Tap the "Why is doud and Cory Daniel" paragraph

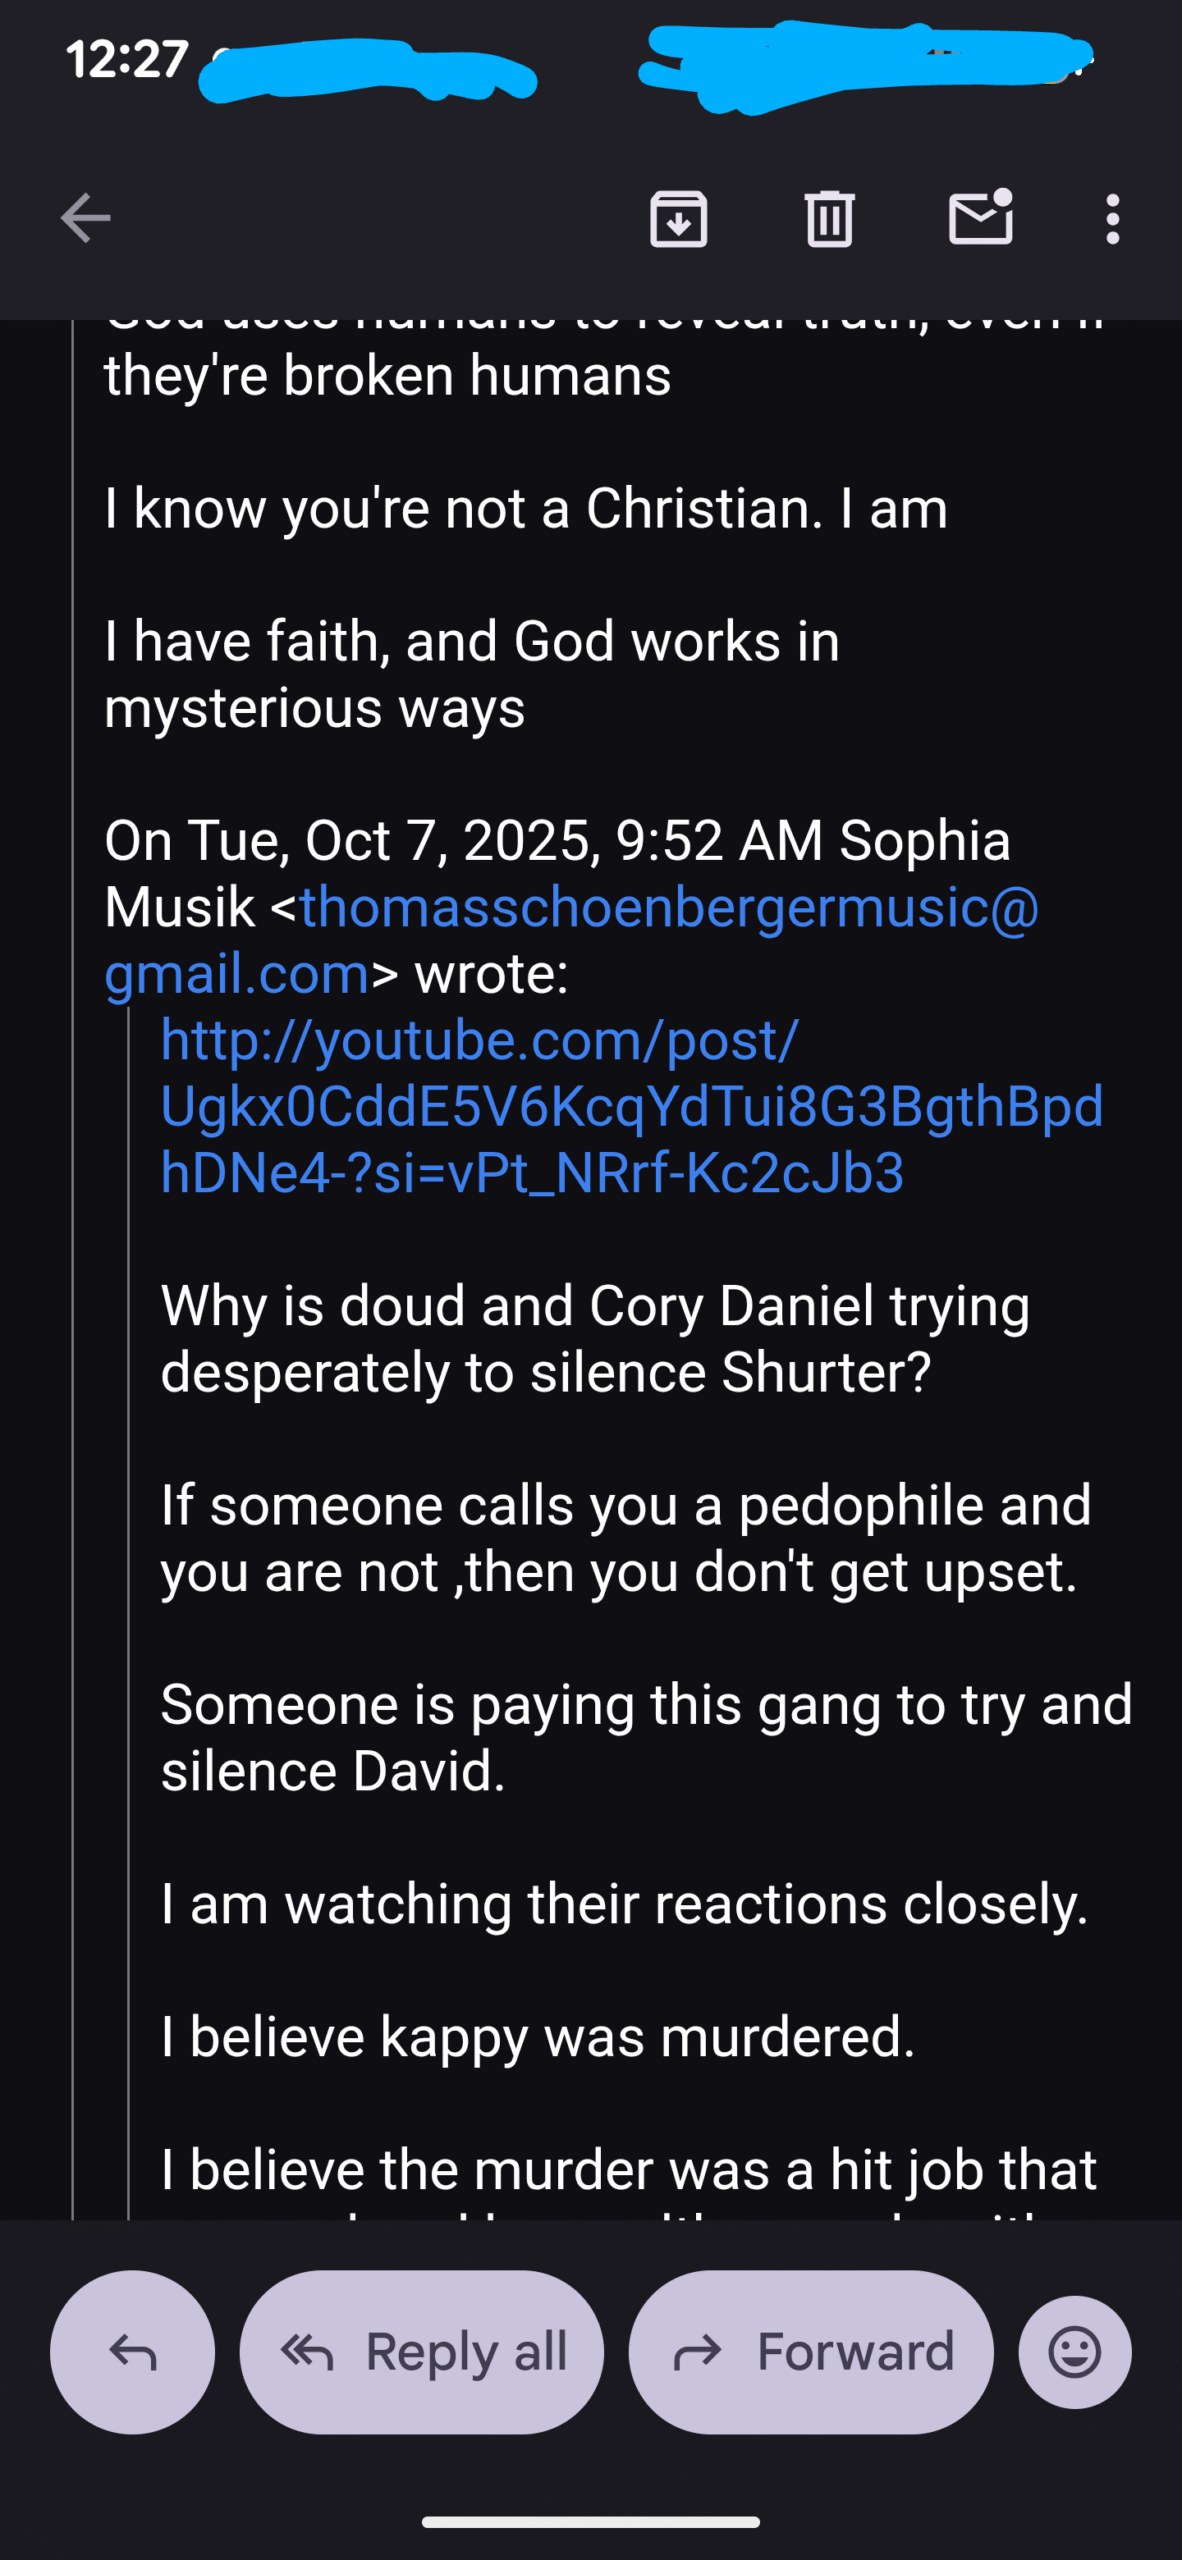(x=595, y=1339)
